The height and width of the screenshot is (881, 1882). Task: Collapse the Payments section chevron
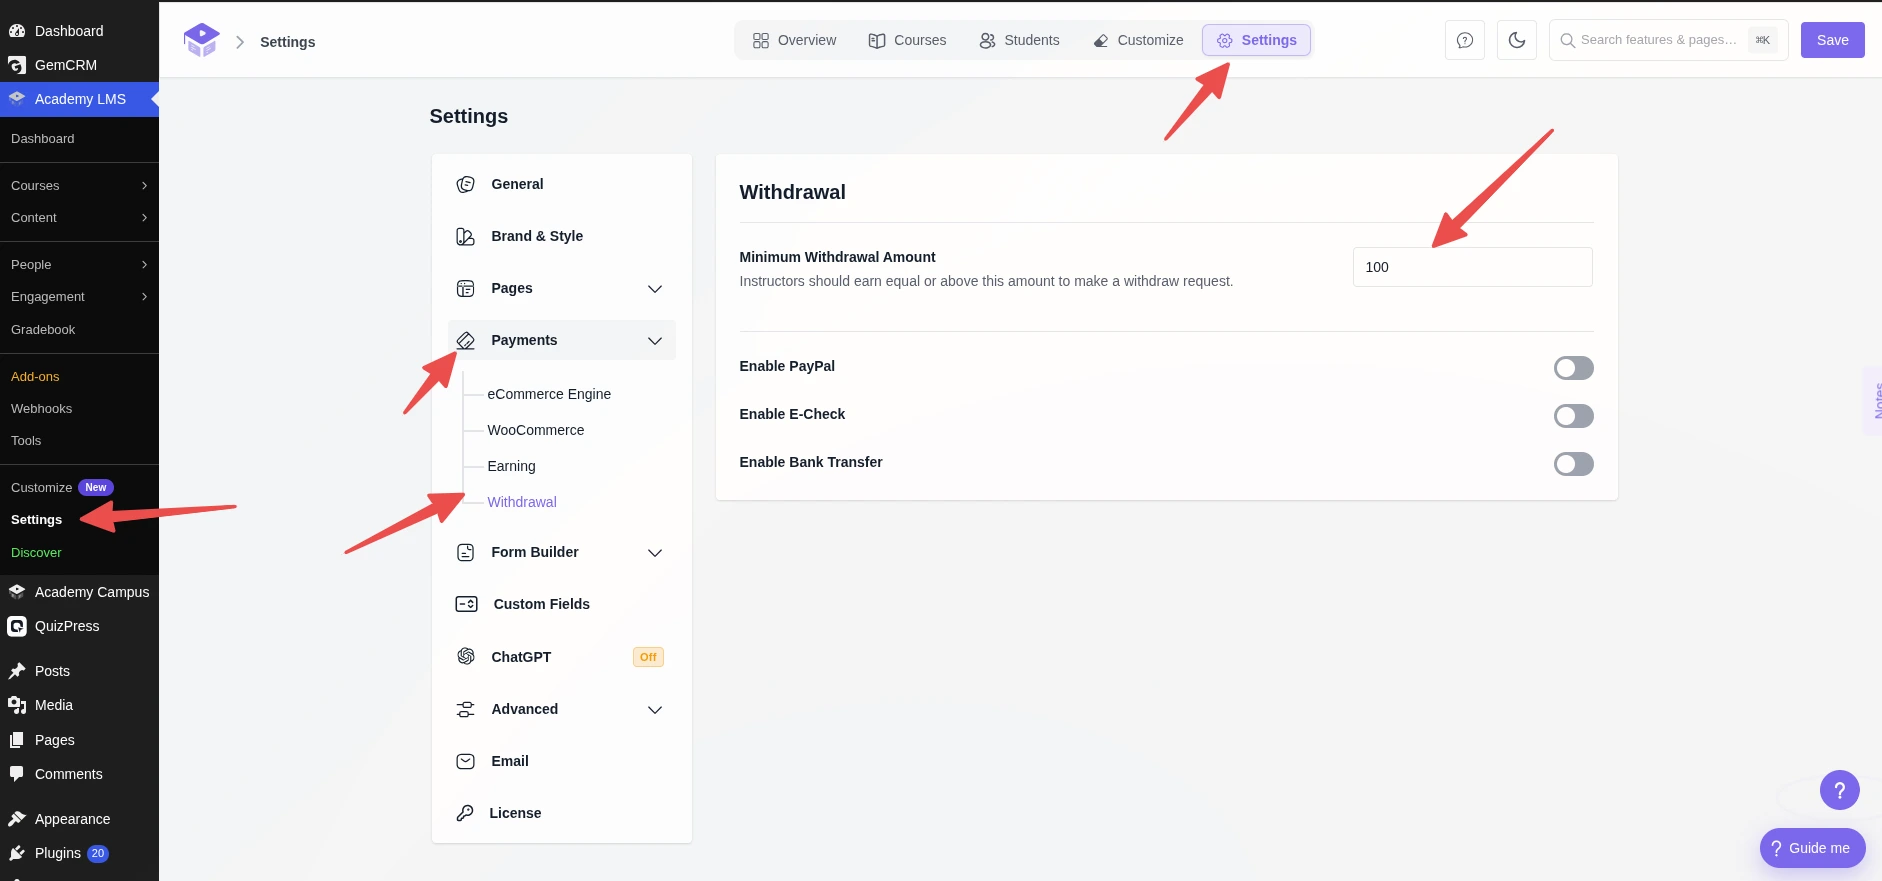click(x=655, y=341)
